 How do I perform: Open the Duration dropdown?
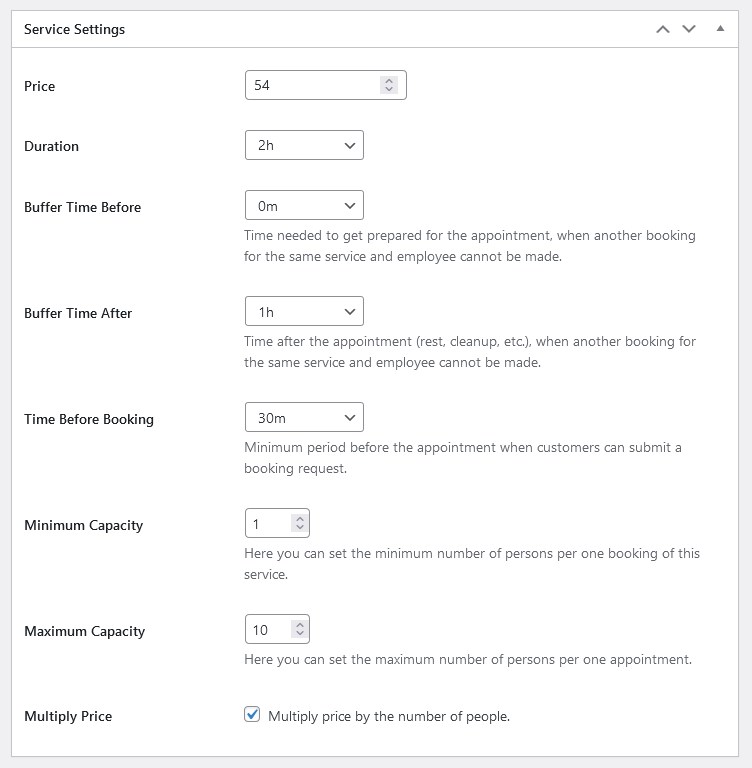304,145
